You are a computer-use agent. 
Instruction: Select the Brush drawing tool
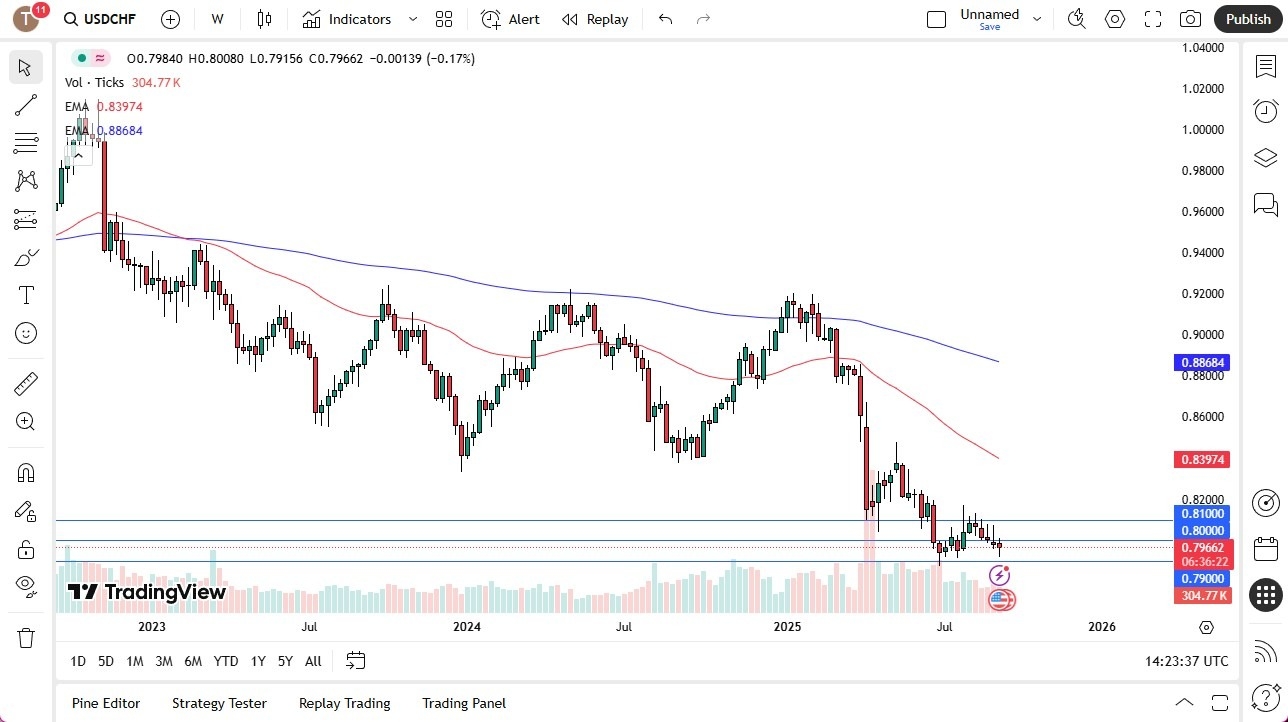25,257
